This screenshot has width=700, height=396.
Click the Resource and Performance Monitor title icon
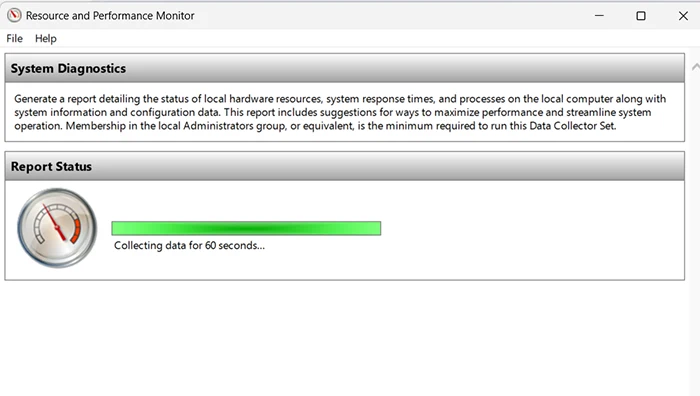(14, 16)
